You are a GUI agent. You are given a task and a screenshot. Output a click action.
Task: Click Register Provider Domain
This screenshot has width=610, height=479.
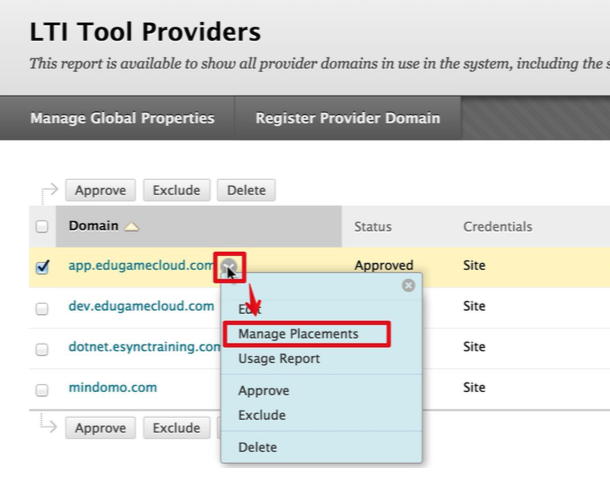pos(347,118)
